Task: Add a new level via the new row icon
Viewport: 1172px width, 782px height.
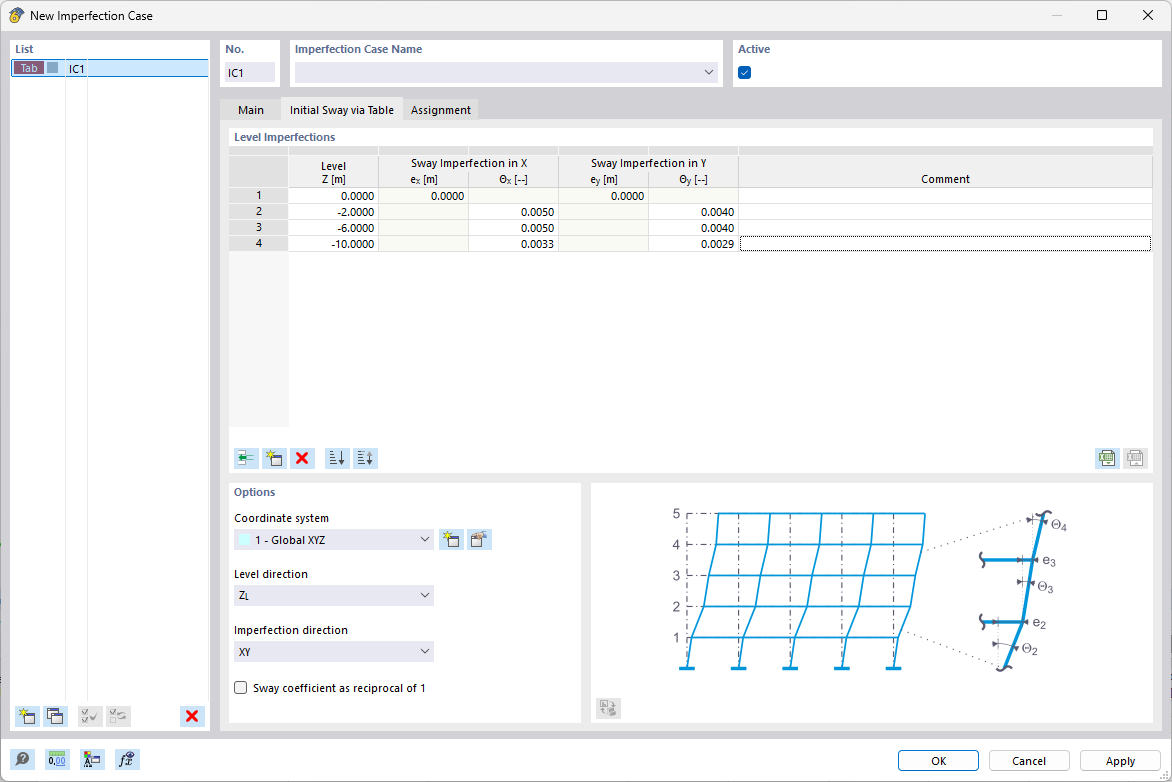Action: pyautogui.click(x=274, y=458)
